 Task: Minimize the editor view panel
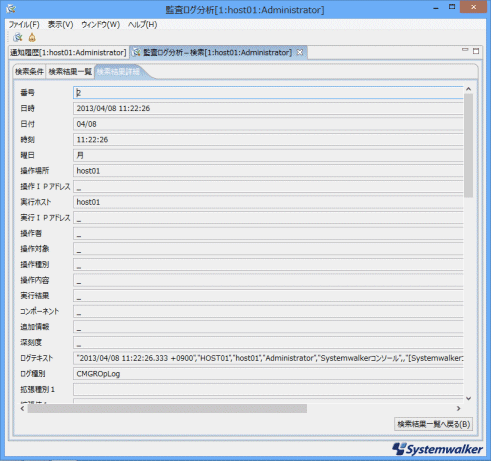click(465, 50)
